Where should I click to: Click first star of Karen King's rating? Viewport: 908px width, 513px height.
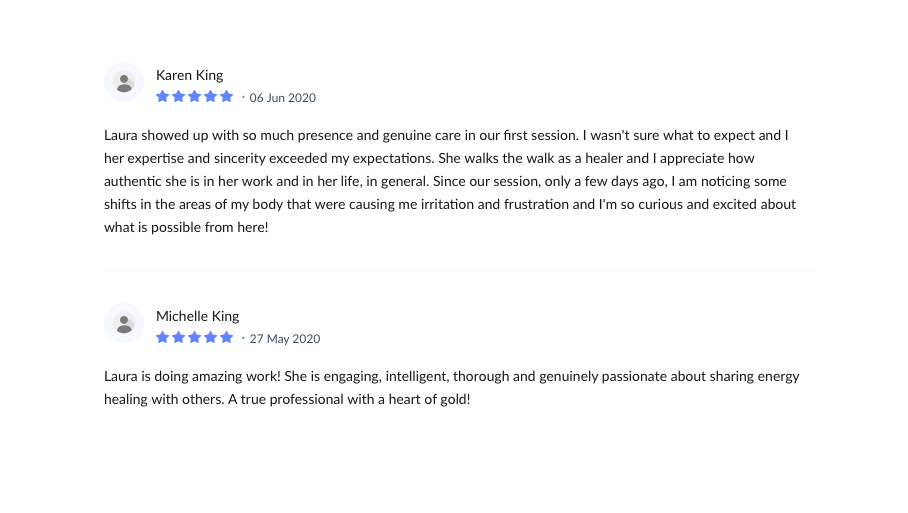tap(163, 97)
